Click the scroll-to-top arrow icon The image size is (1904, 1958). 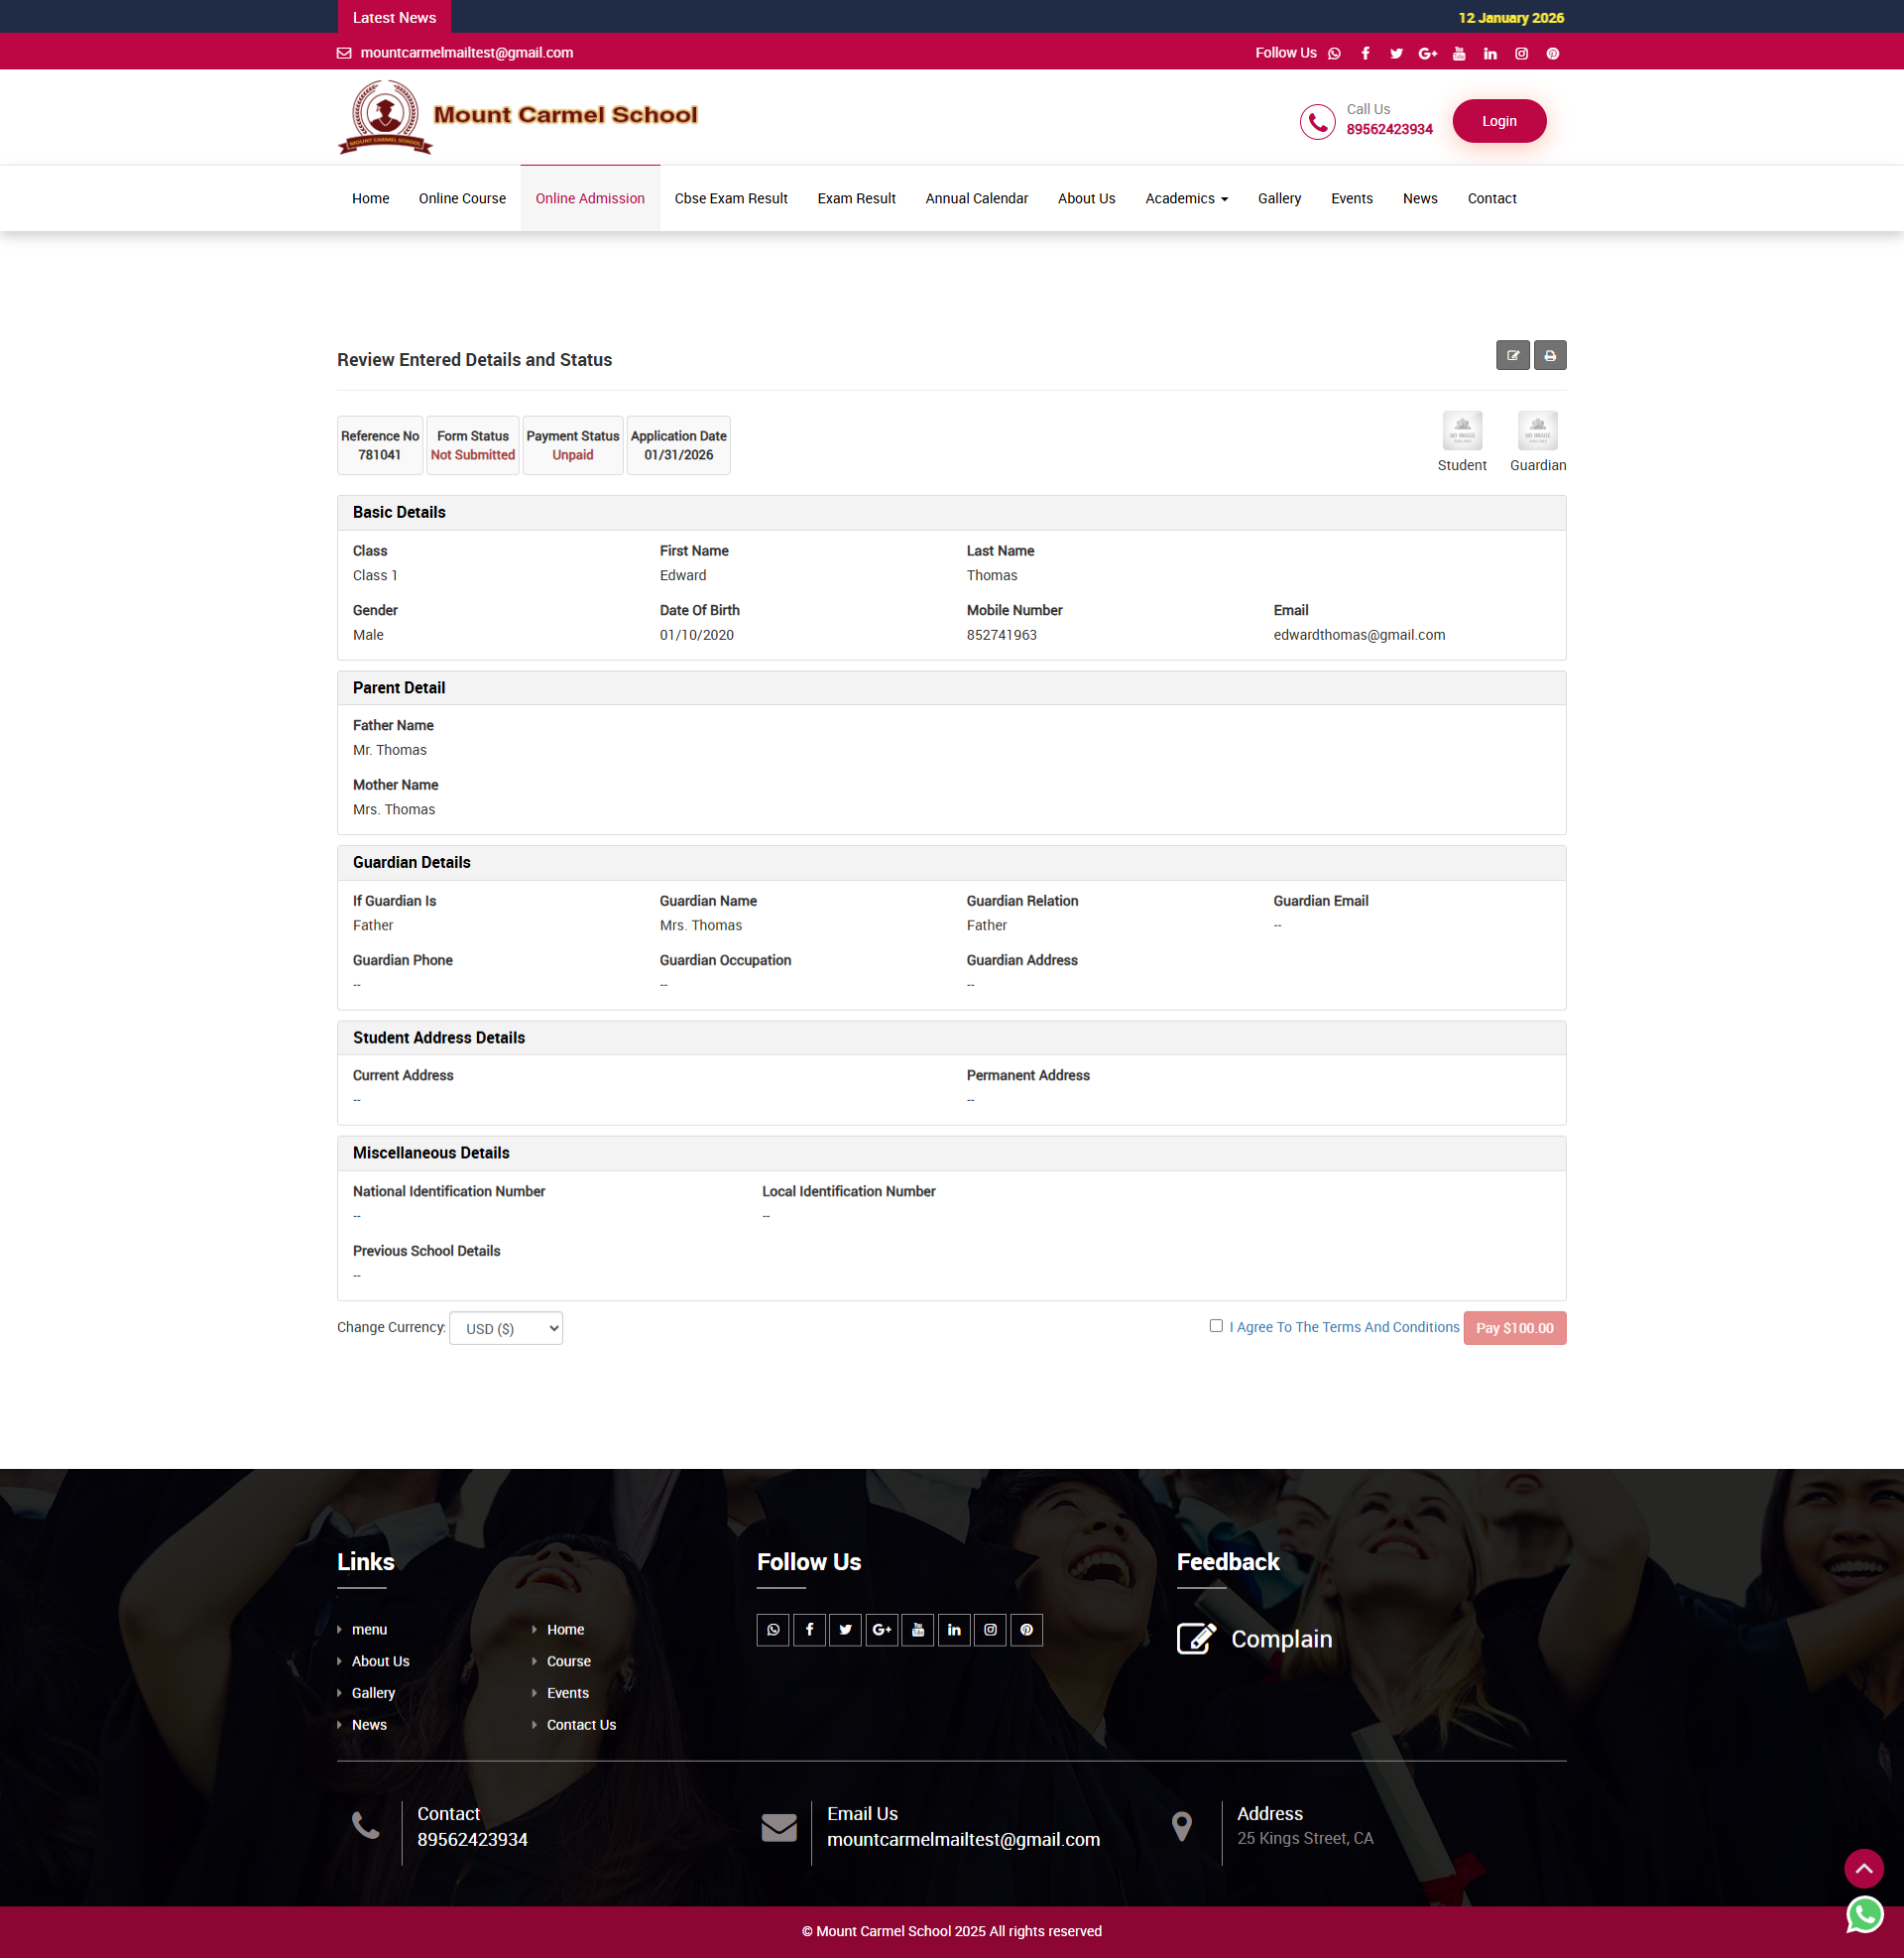pyautogui.click(x=1864, y=1868)
